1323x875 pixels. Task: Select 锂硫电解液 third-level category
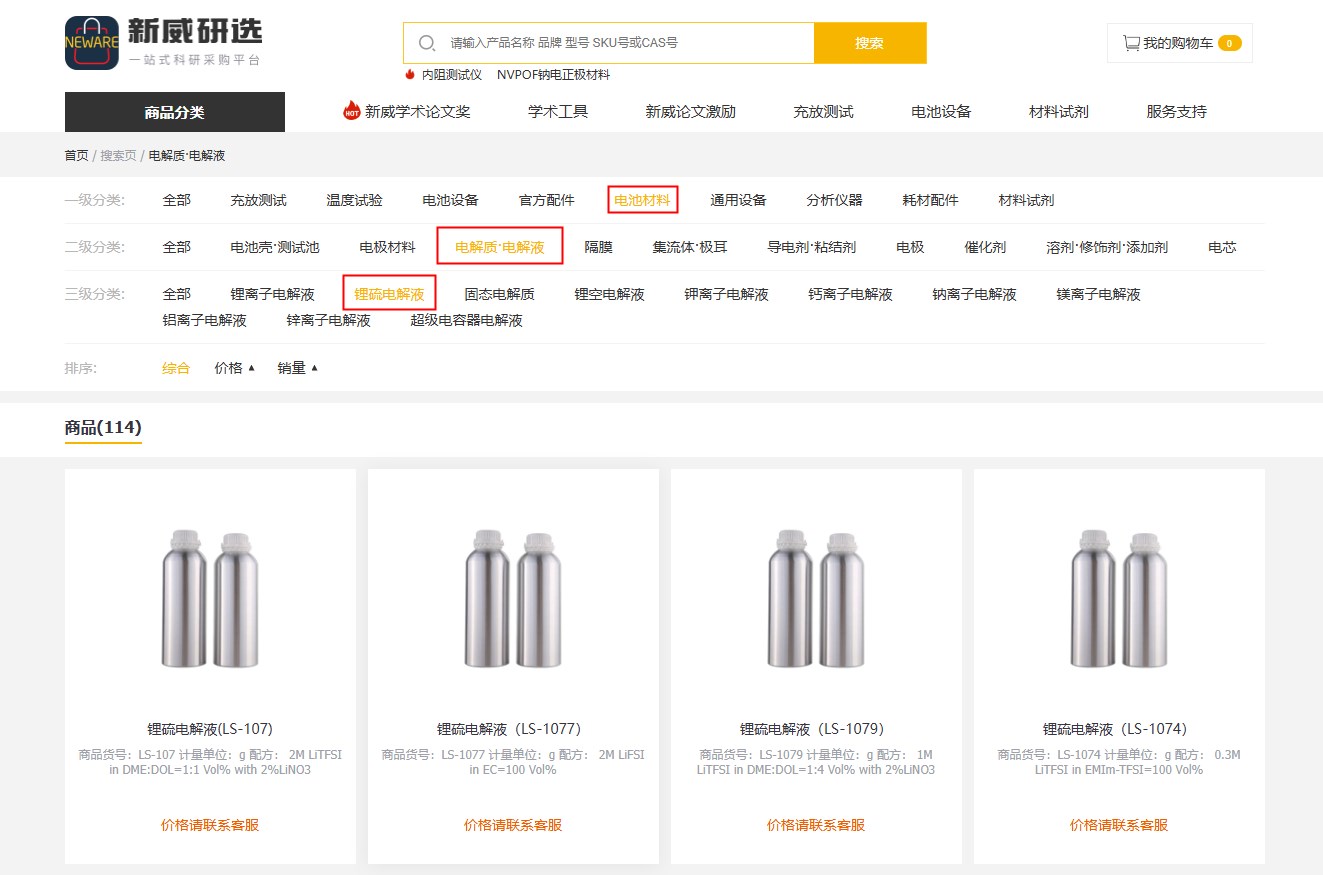coord(389,294)
